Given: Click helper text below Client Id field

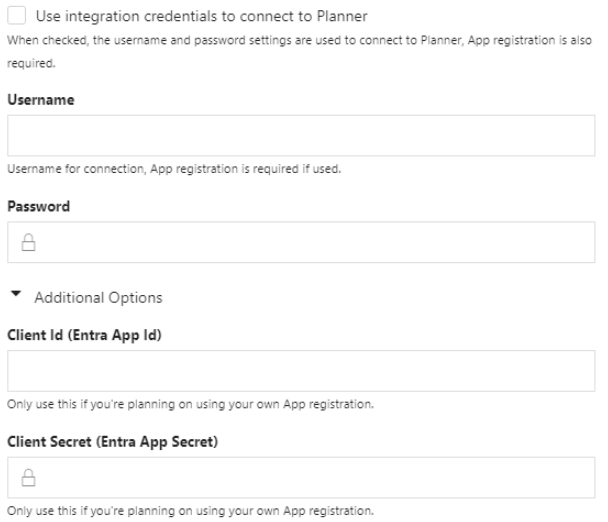Looking at the screenshot, I should tap(190, 404).
